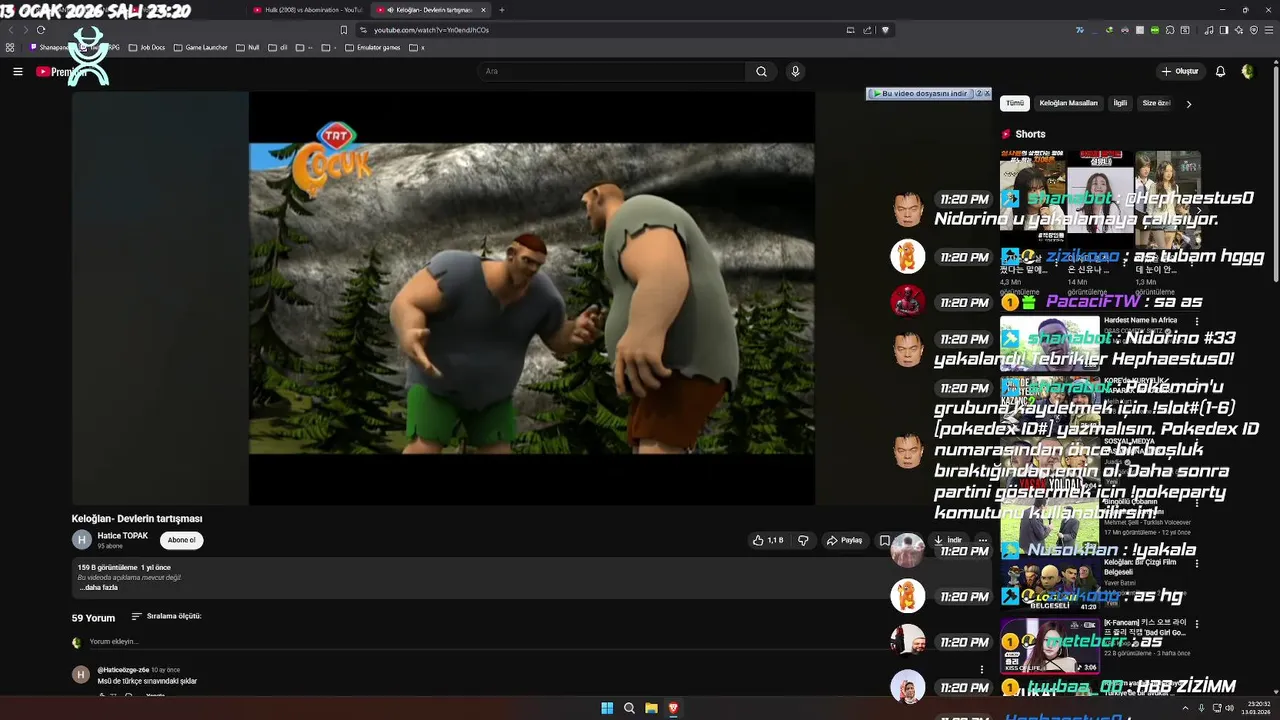1280x720 pixels.
Task: Click the video player frame
Action: [531, 298]
